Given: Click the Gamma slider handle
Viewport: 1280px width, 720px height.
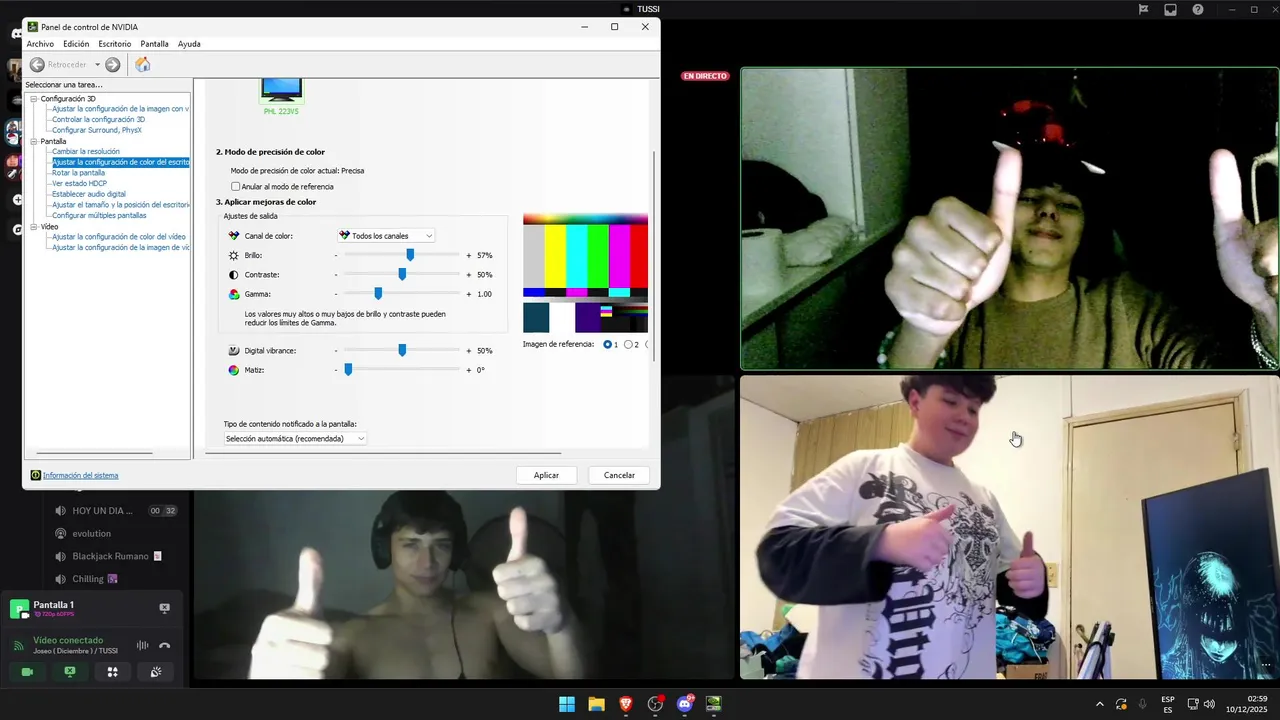Looking at the screenshot, I should pos(378,294).
